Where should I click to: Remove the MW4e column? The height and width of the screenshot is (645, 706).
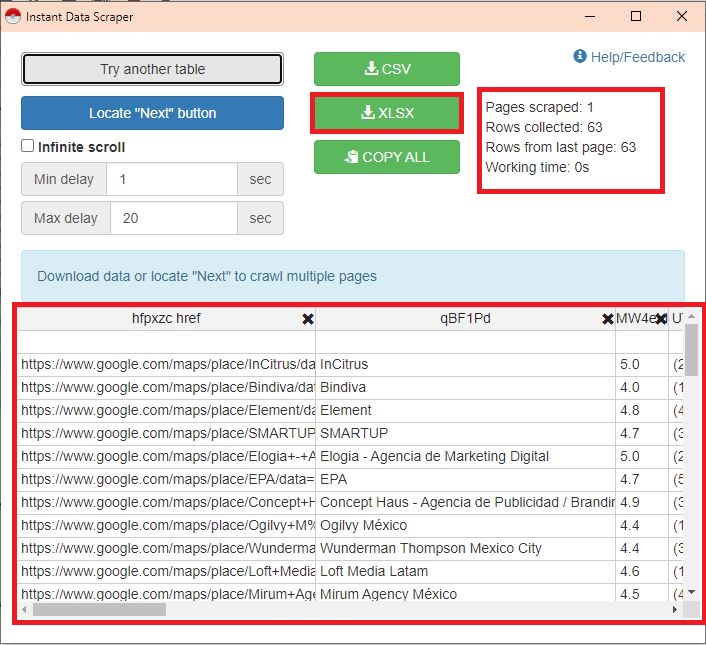tap(661, 319)
